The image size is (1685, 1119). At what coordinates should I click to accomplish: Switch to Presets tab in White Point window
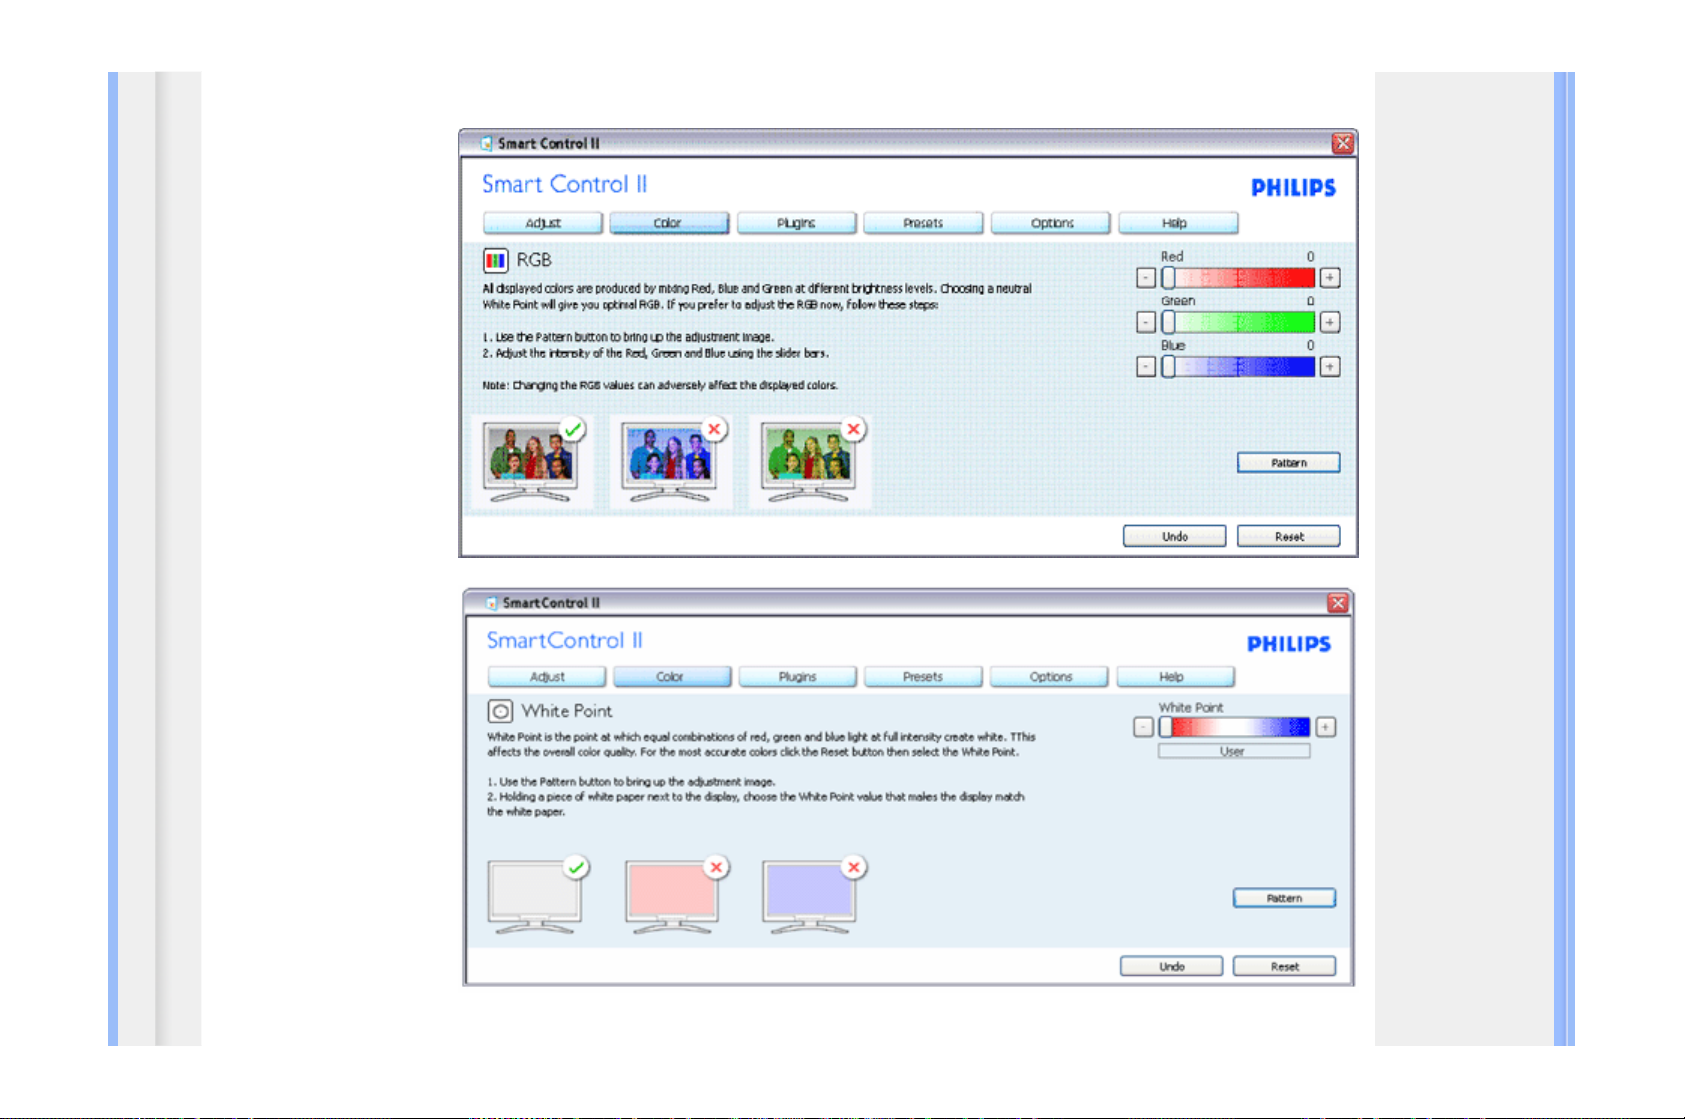click(x=922, y=677)
